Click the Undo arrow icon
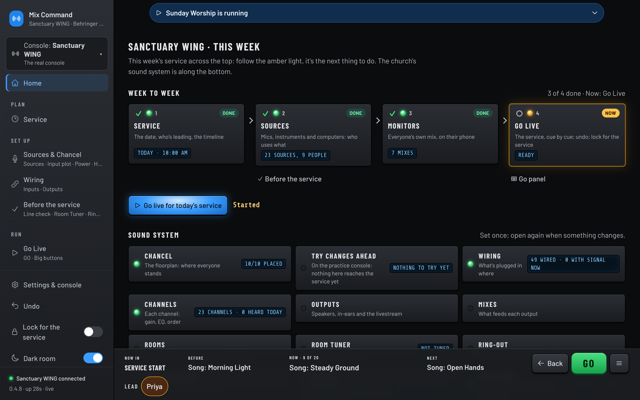 (15, 306)
